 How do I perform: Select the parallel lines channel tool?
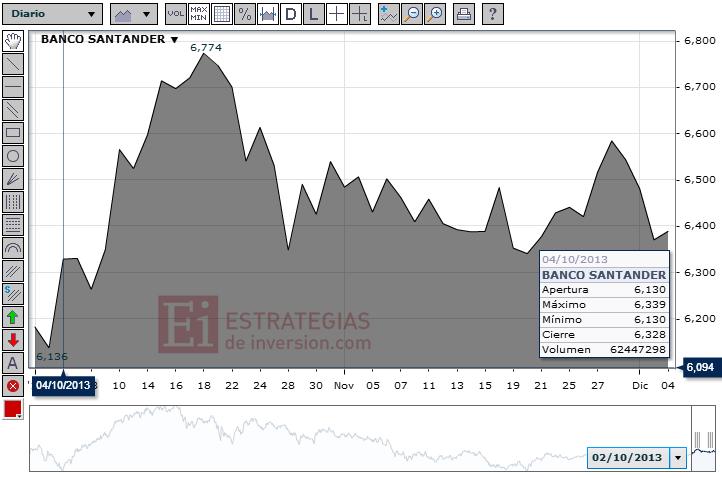click(x=13, y=110)
